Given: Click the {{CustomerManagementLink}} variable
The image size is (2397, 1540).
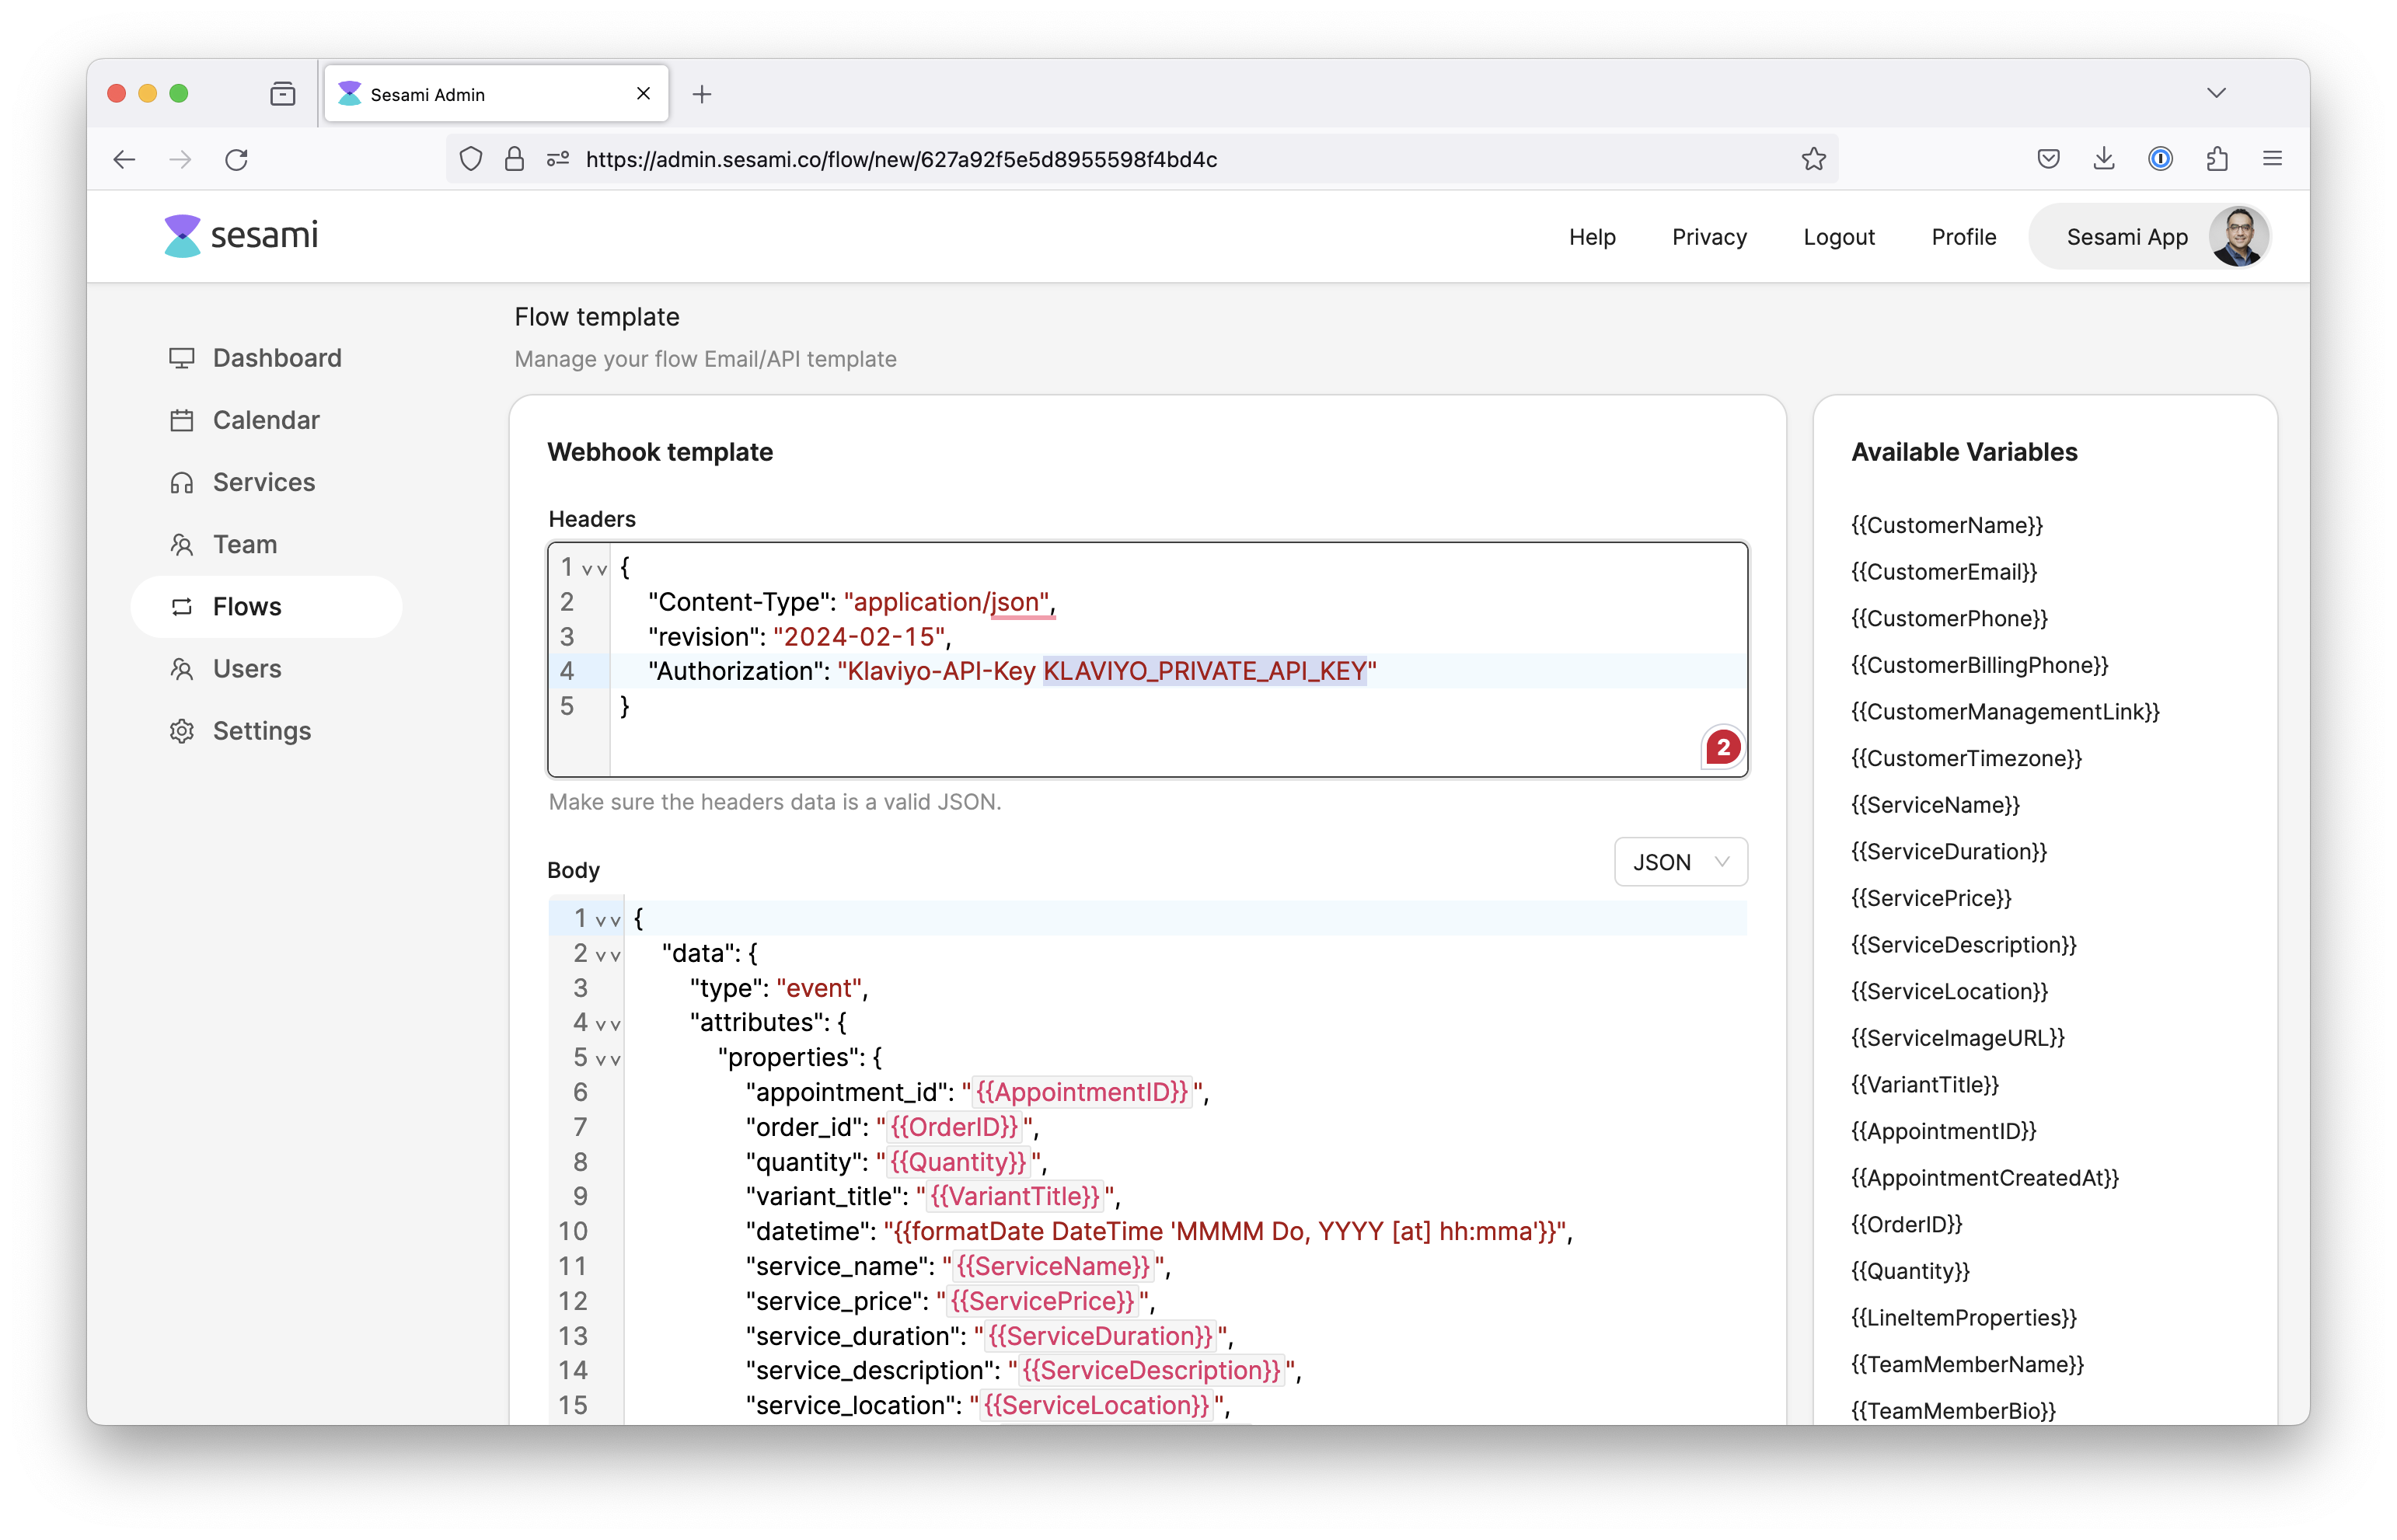Looking at the screenshot, I should click(2004, 712).
